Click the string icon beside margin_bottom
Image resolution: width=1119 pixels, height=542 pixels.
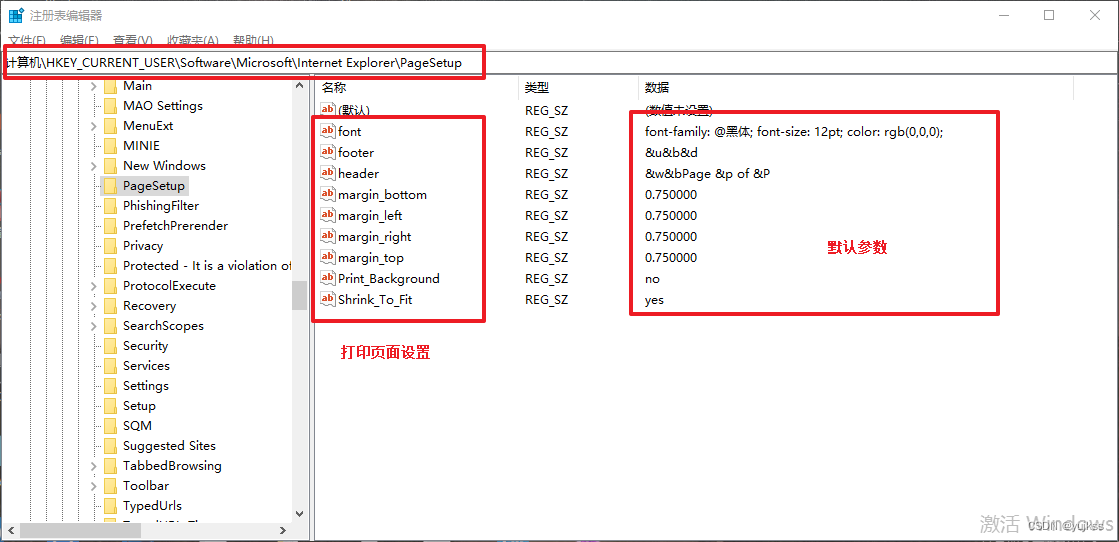pos(328,194)
